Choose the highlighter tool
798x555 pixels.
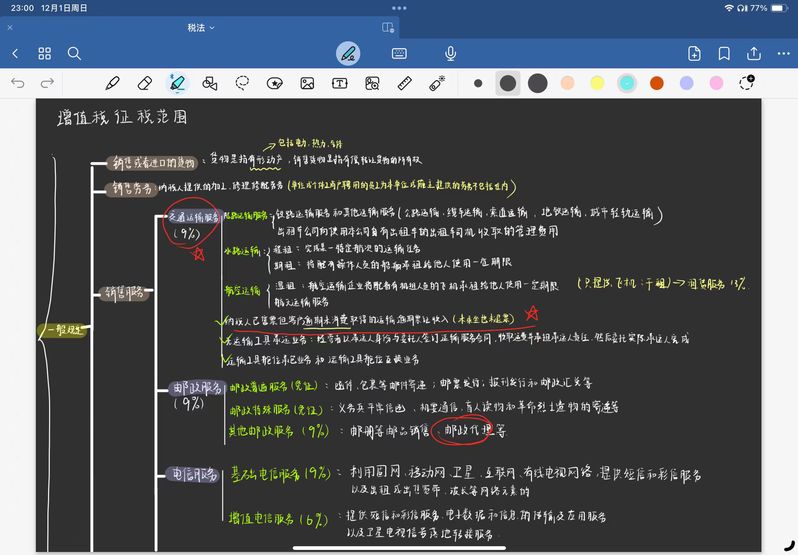point(177,83)
